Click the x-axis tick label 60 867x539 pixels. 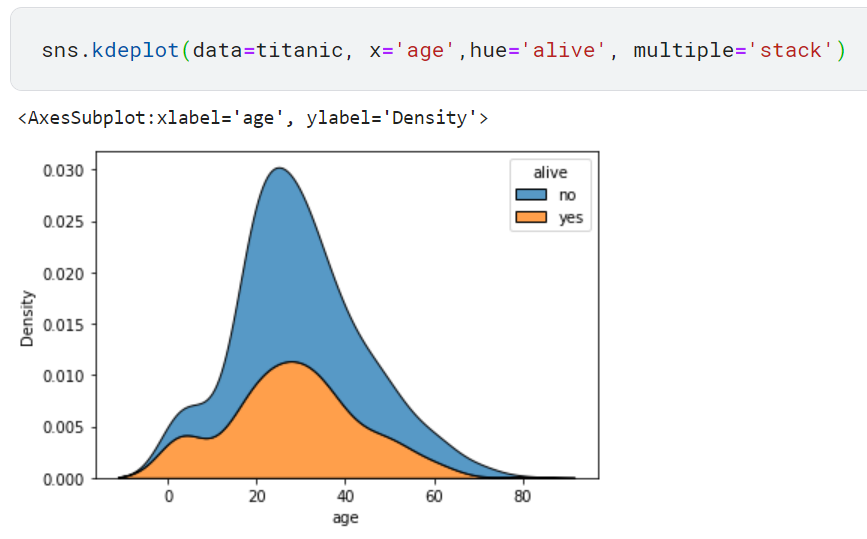[x=434, y=496]
